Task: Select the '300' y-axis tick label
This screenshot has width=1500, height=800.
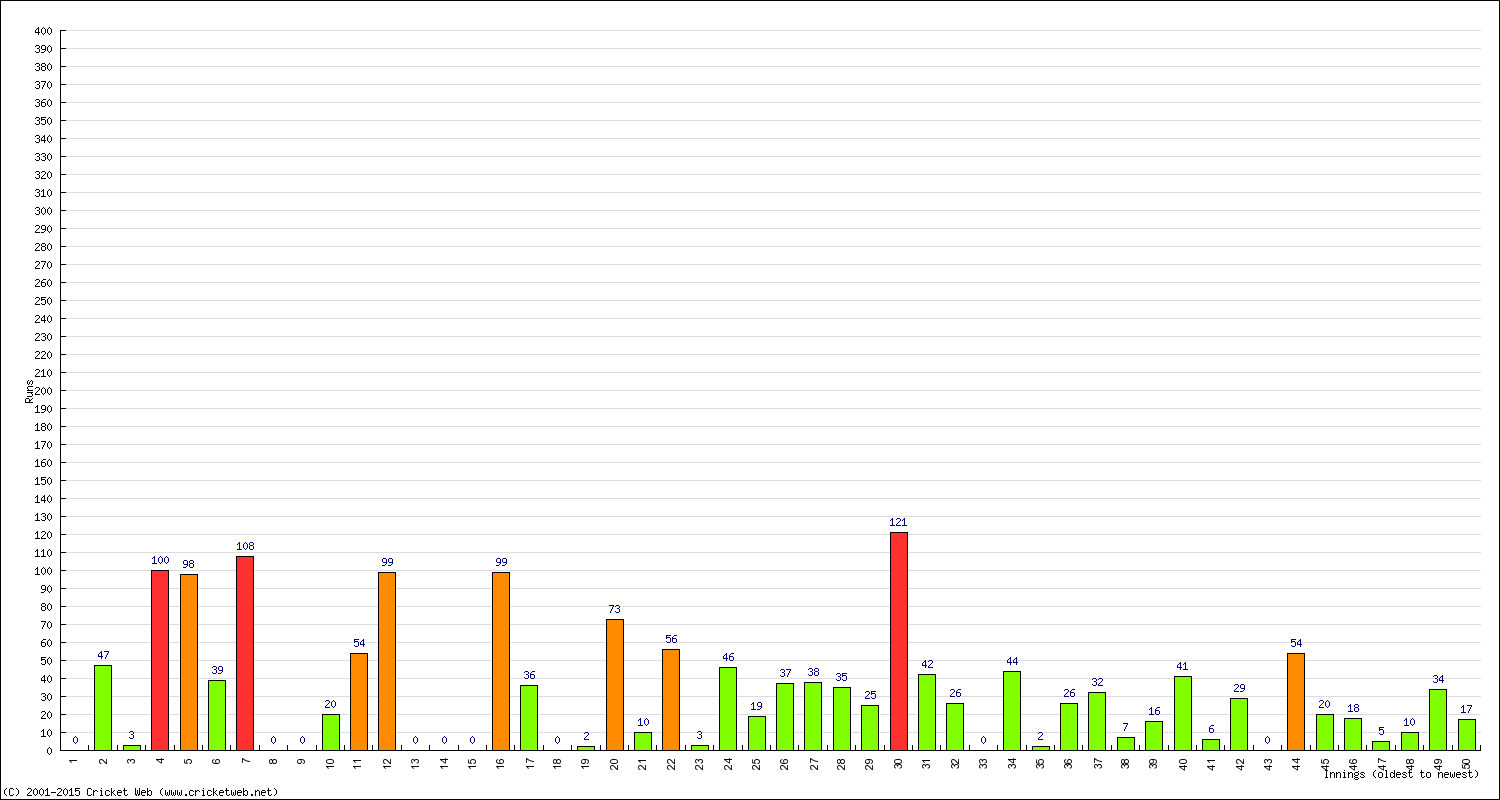Action: coord(43,211)
